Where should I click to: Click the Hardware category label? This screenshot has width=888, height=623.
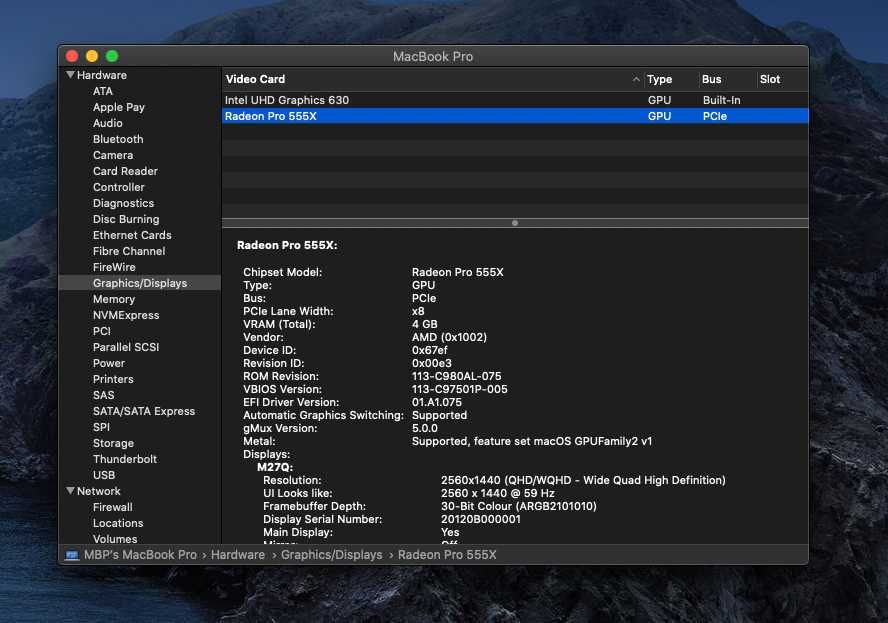tap(101, 75)
